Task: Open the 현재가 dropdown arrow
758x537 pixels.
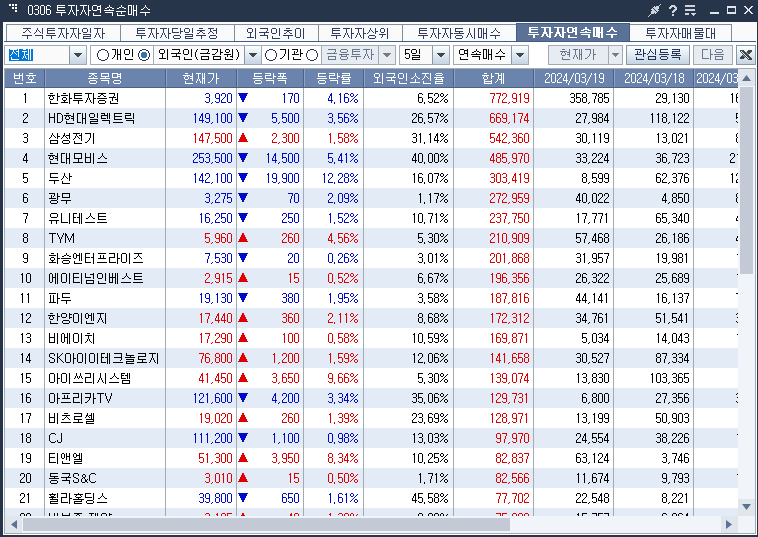Action: click(615, 55)
